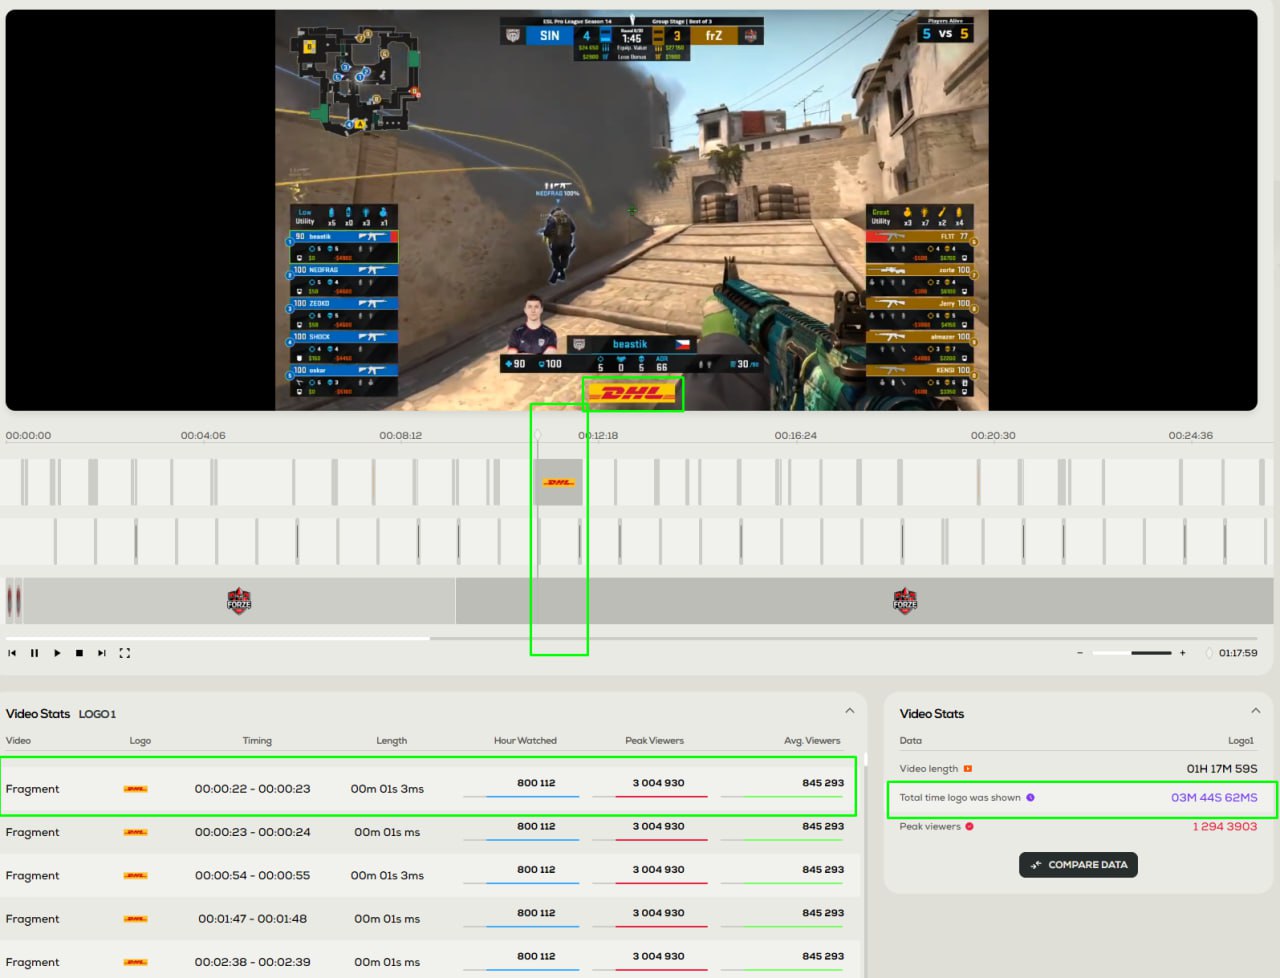Screen dimensions: 1280x978
Task: Click the DHL logo in fragment 00:01:47 row
Action: 136,919
